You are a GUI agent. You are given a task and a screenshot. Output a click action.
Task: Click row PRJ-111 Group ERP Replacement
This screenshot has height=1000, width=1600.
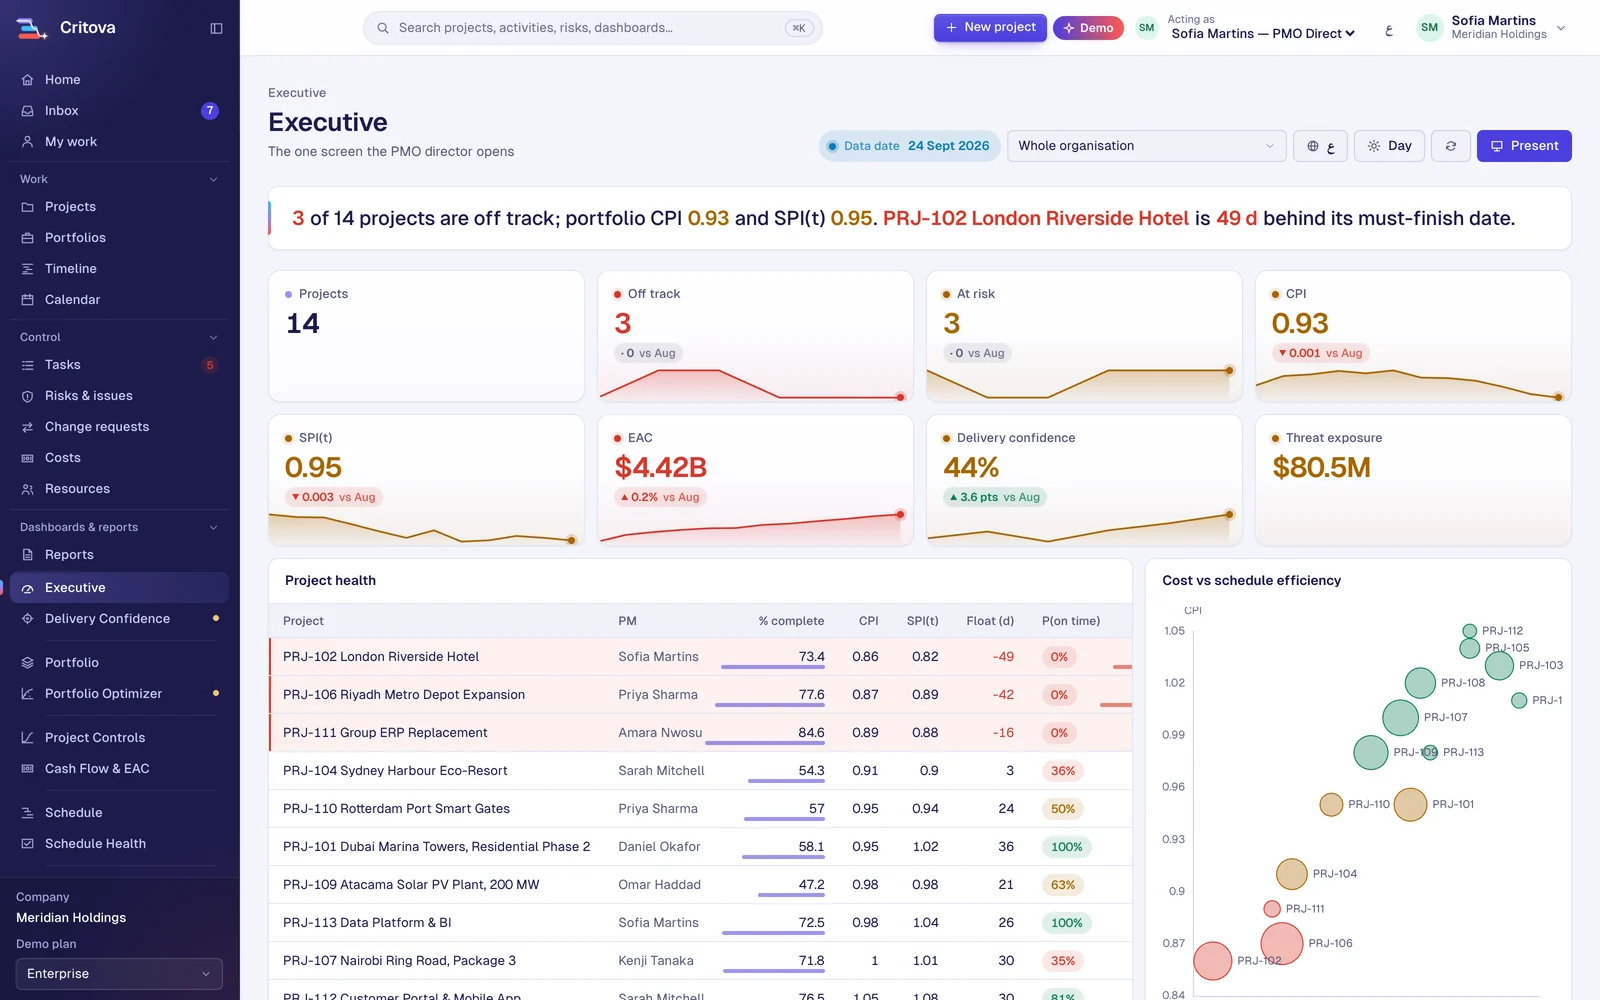click(x=700, y=733)
